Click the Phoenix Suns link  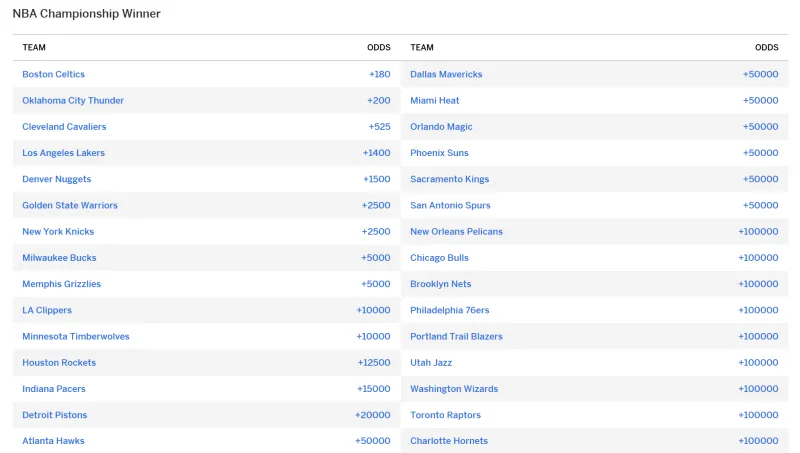pos(439,153)
